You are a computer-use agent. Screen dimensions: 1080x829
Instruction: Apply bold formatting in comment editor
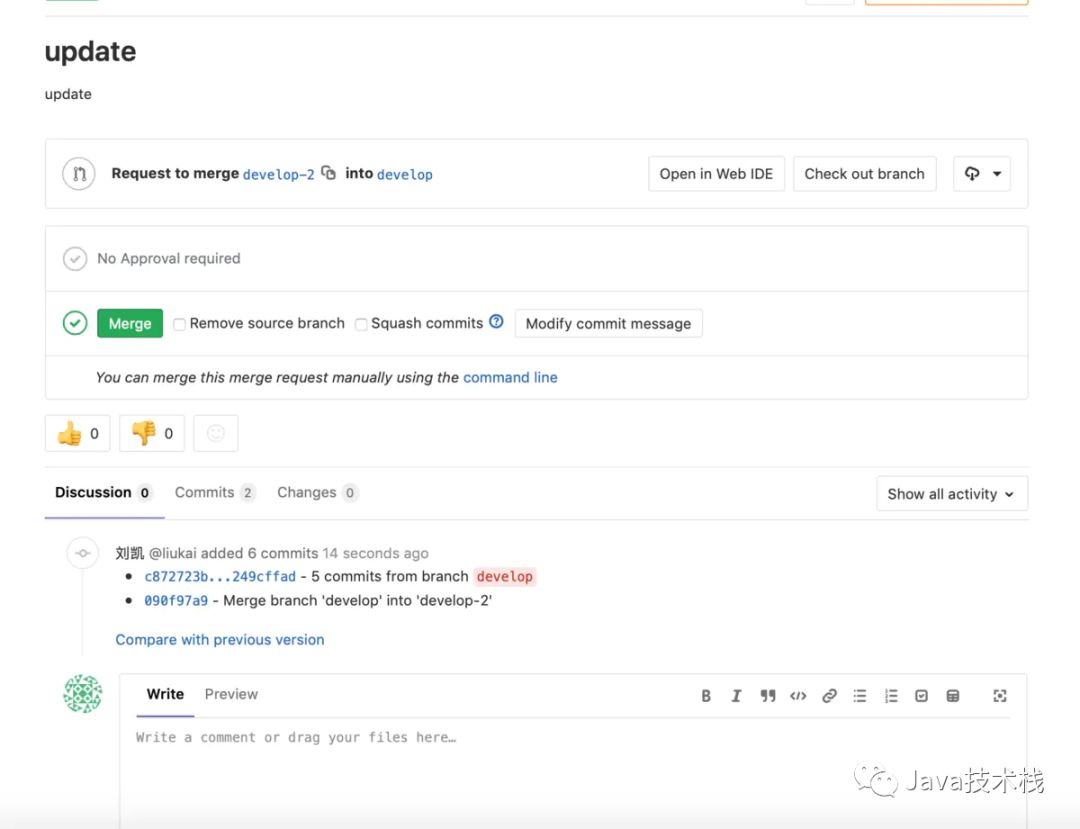tap(706, 696)
